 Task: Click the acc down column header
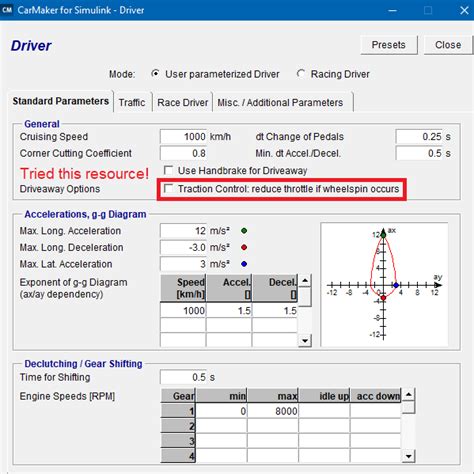(376, 396)
